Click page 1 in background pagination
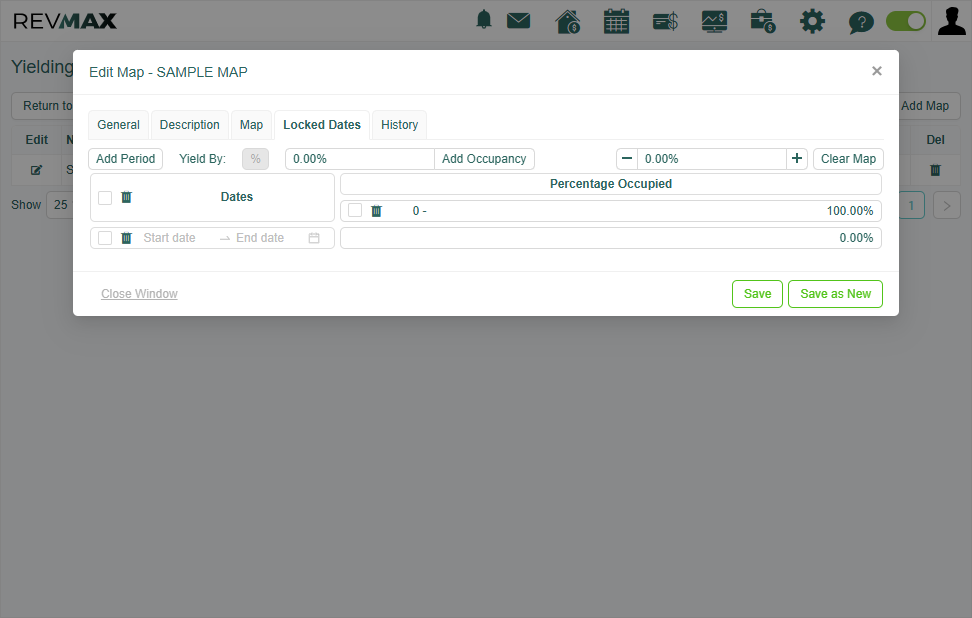Image resolution: width=972 pixels, height=618 pixels. tap(911, 205)
